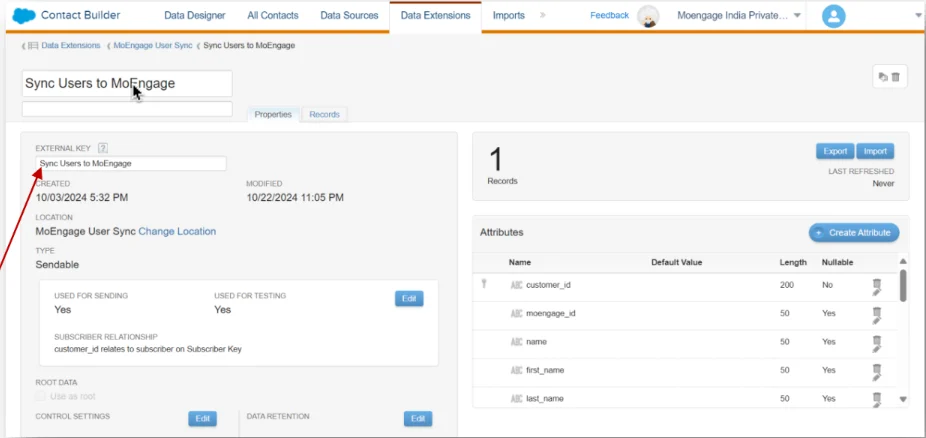Click the Create Attribute button
This screenshot has width=926, height=438.
coord(854,233)
